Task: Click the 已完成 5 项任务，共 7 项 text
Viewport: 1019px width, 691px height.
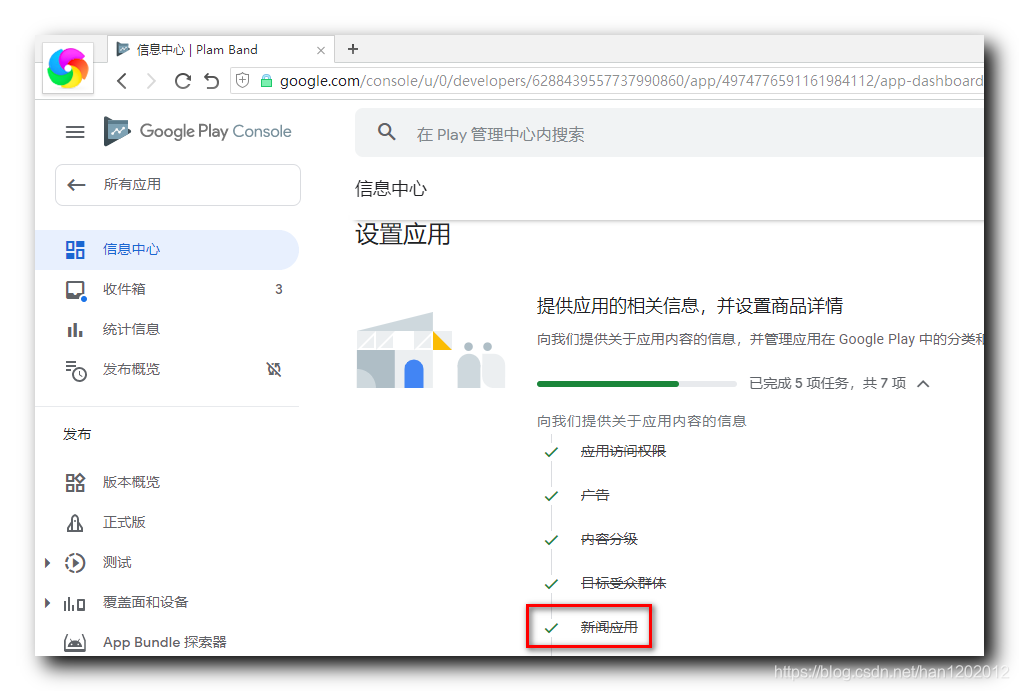Action: [827, 384]
